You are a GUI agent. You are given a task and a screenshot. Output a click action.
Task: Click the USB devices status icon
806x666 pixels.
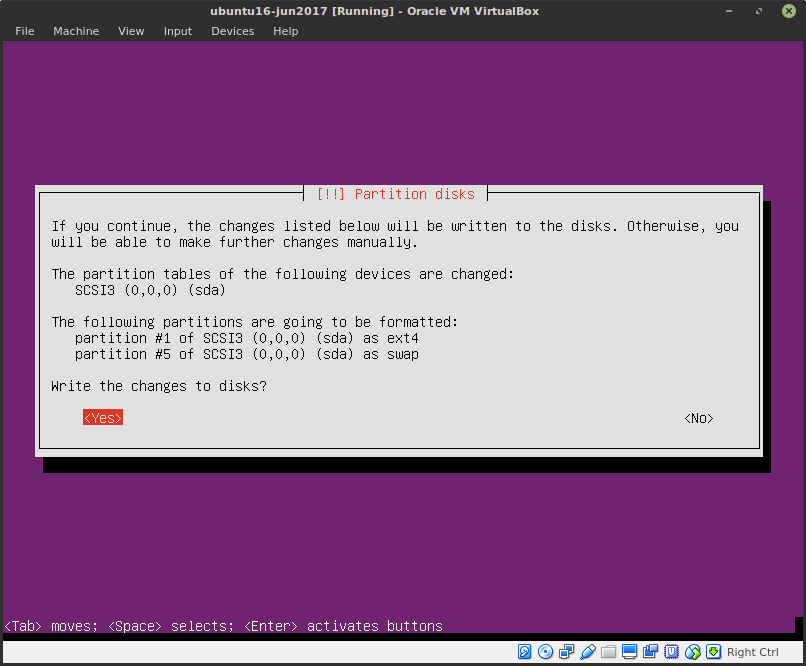(x=588, y=651)
